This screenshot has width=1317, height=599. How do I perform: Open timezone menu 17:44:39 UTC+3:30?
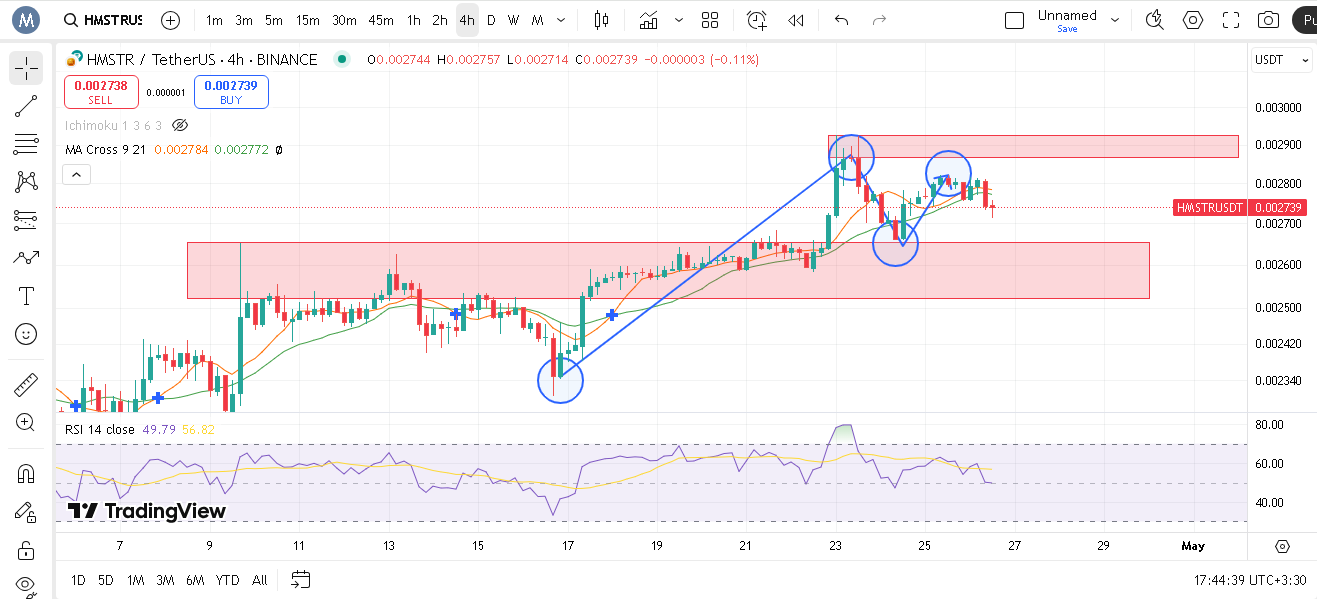point(1250,580)
